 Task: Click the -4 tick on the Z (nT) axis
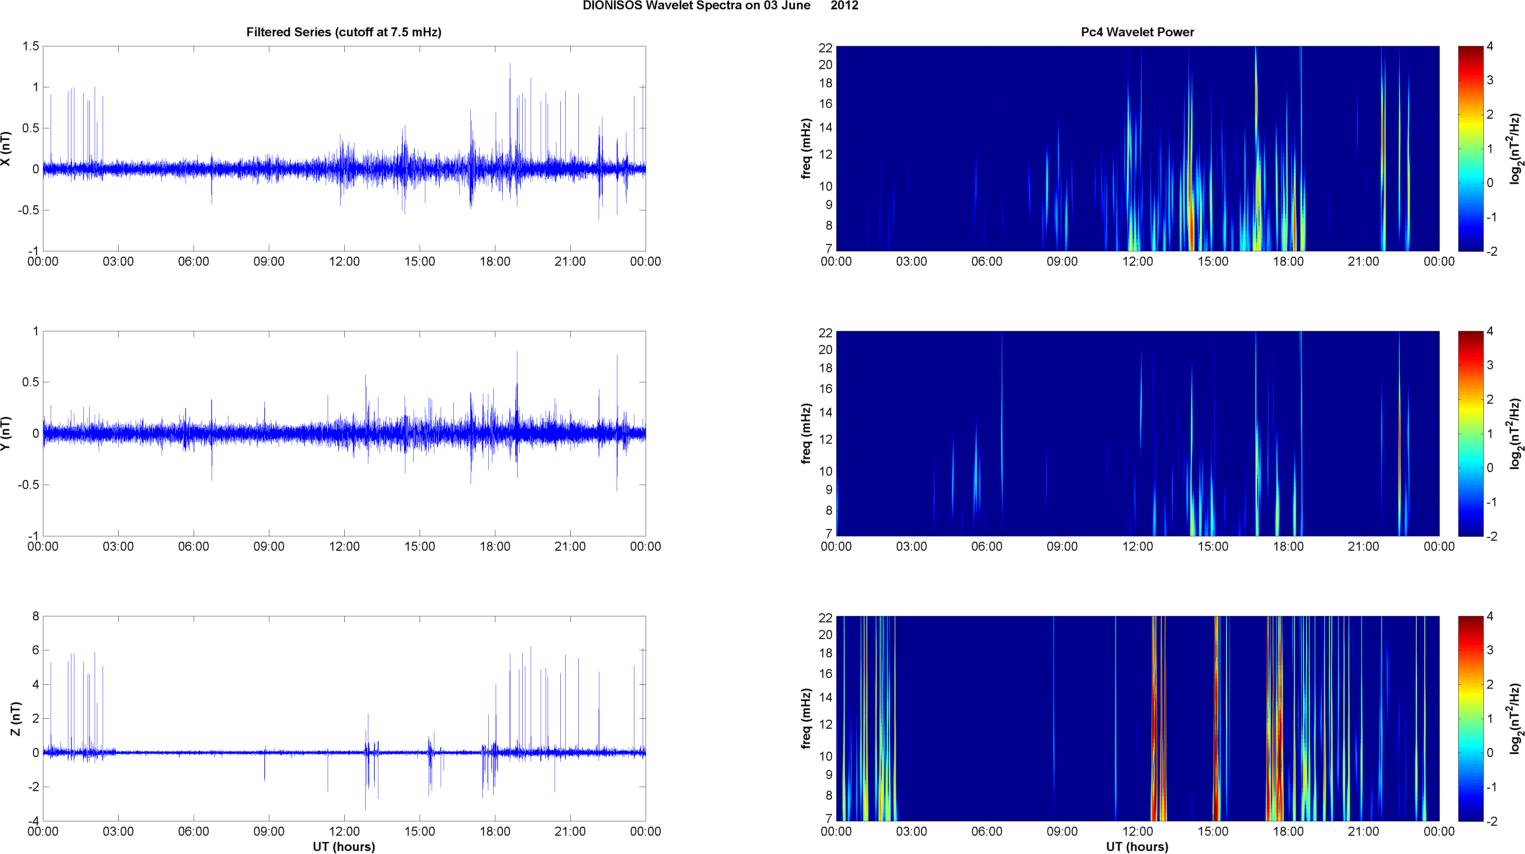[x=32, y=822]
